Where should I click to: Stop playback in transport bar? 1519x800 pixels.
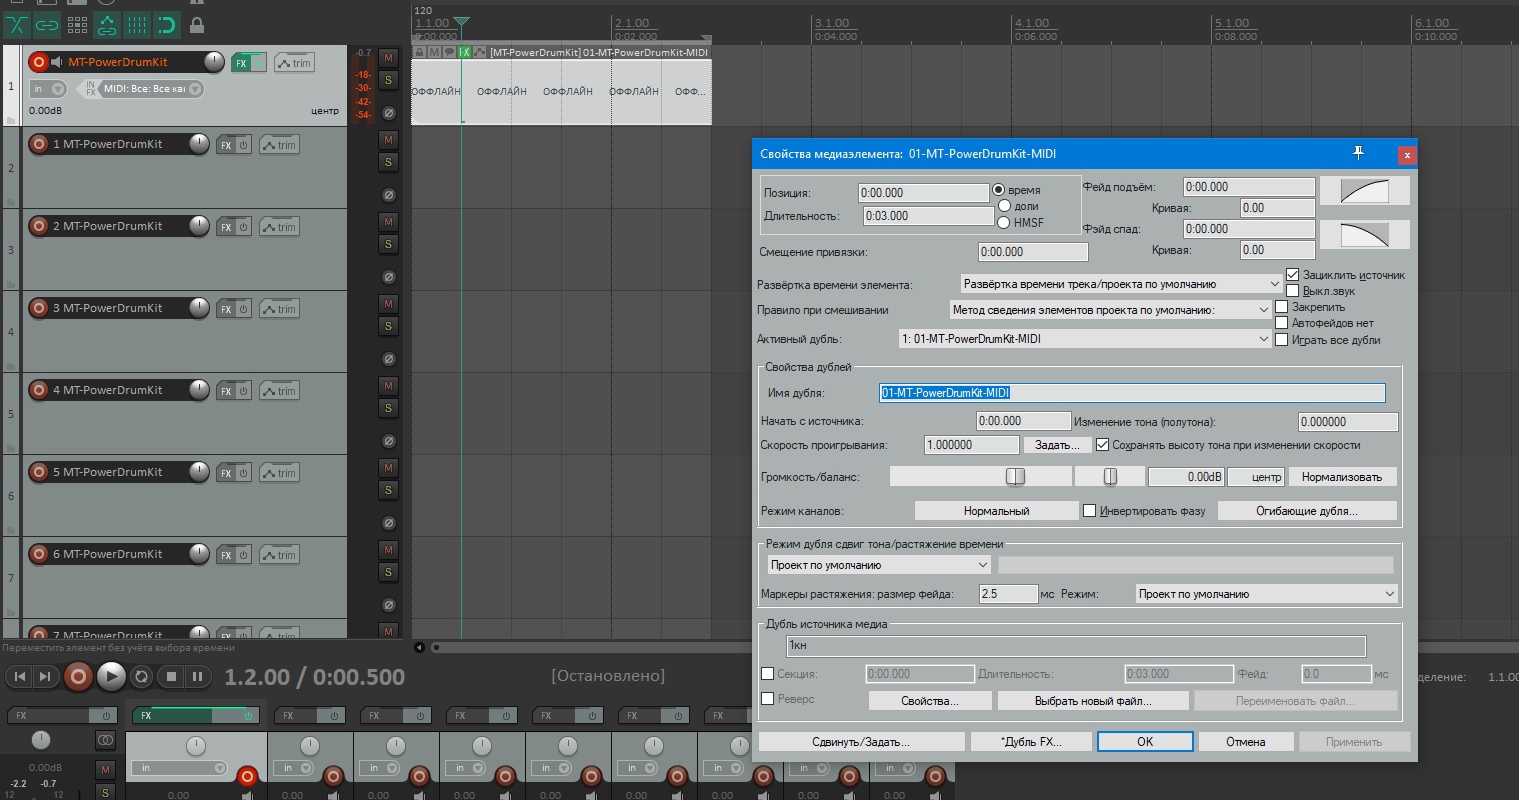(x=171, y=677)
